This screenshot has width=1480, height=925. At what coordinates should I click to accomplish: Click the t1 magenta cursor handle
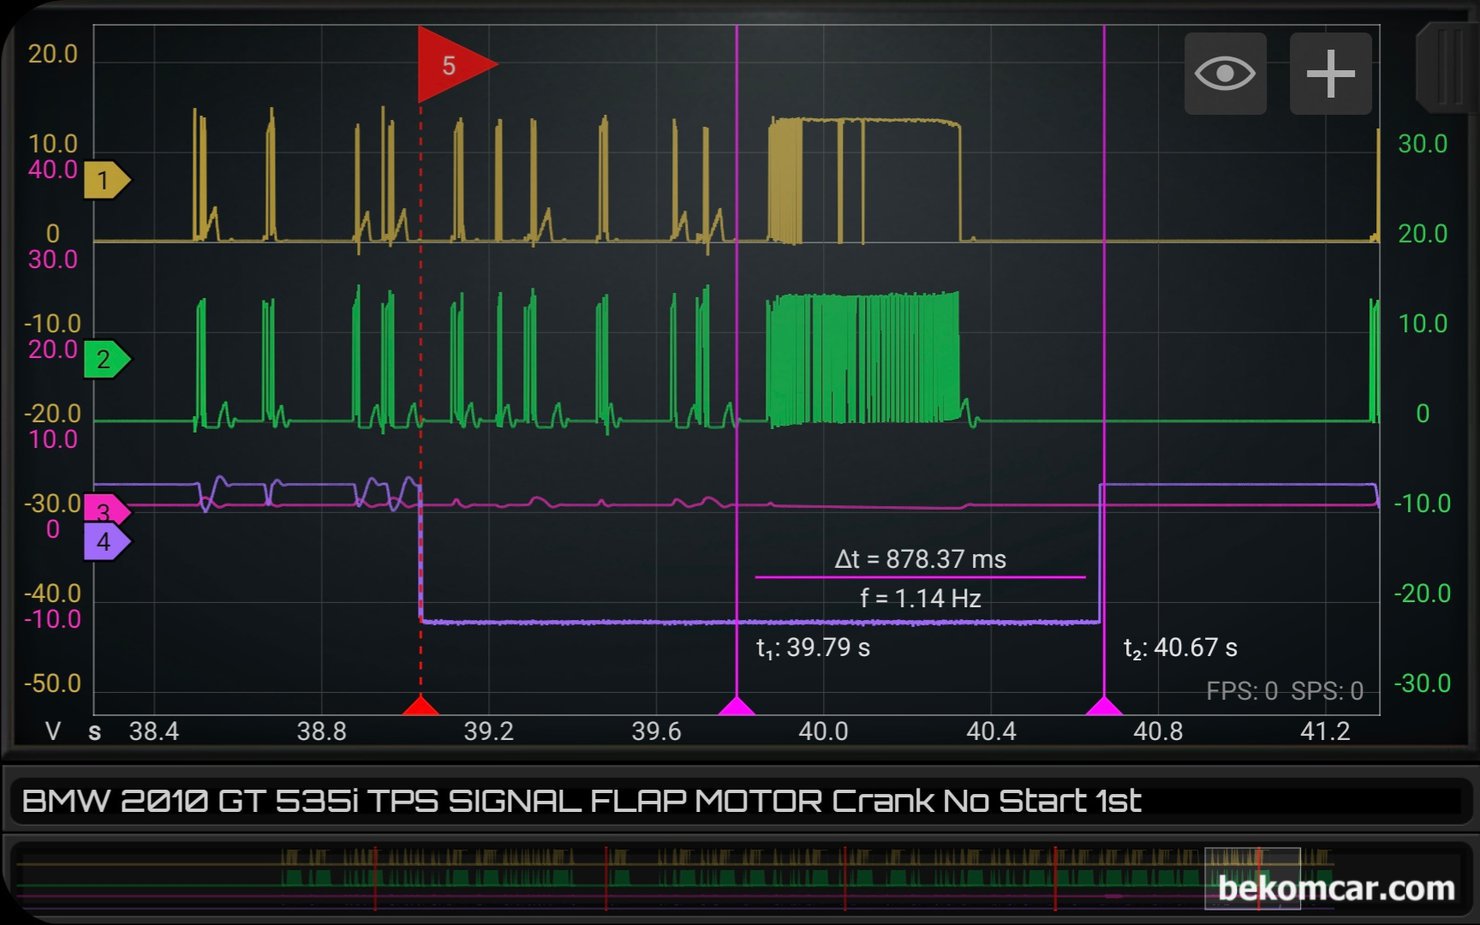coord(737,705)
